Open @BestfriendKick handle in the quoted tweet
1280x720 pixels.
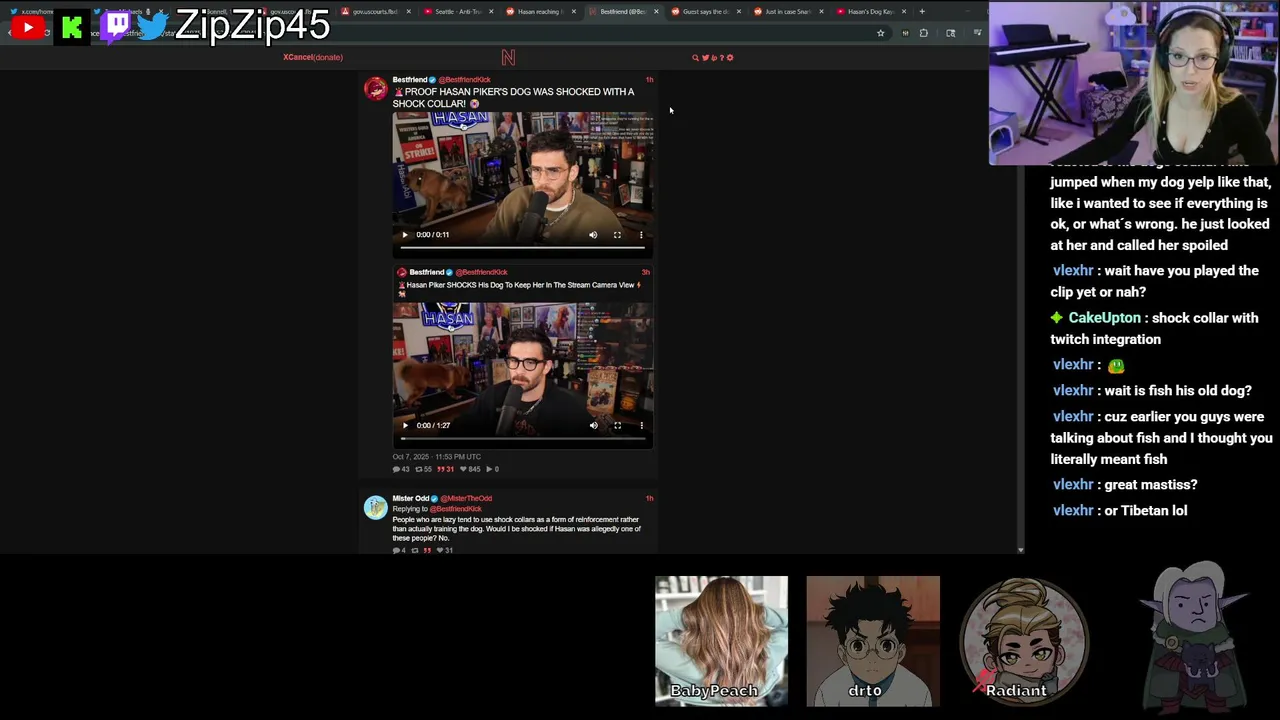pyautogui.click(x=482, y=272)
